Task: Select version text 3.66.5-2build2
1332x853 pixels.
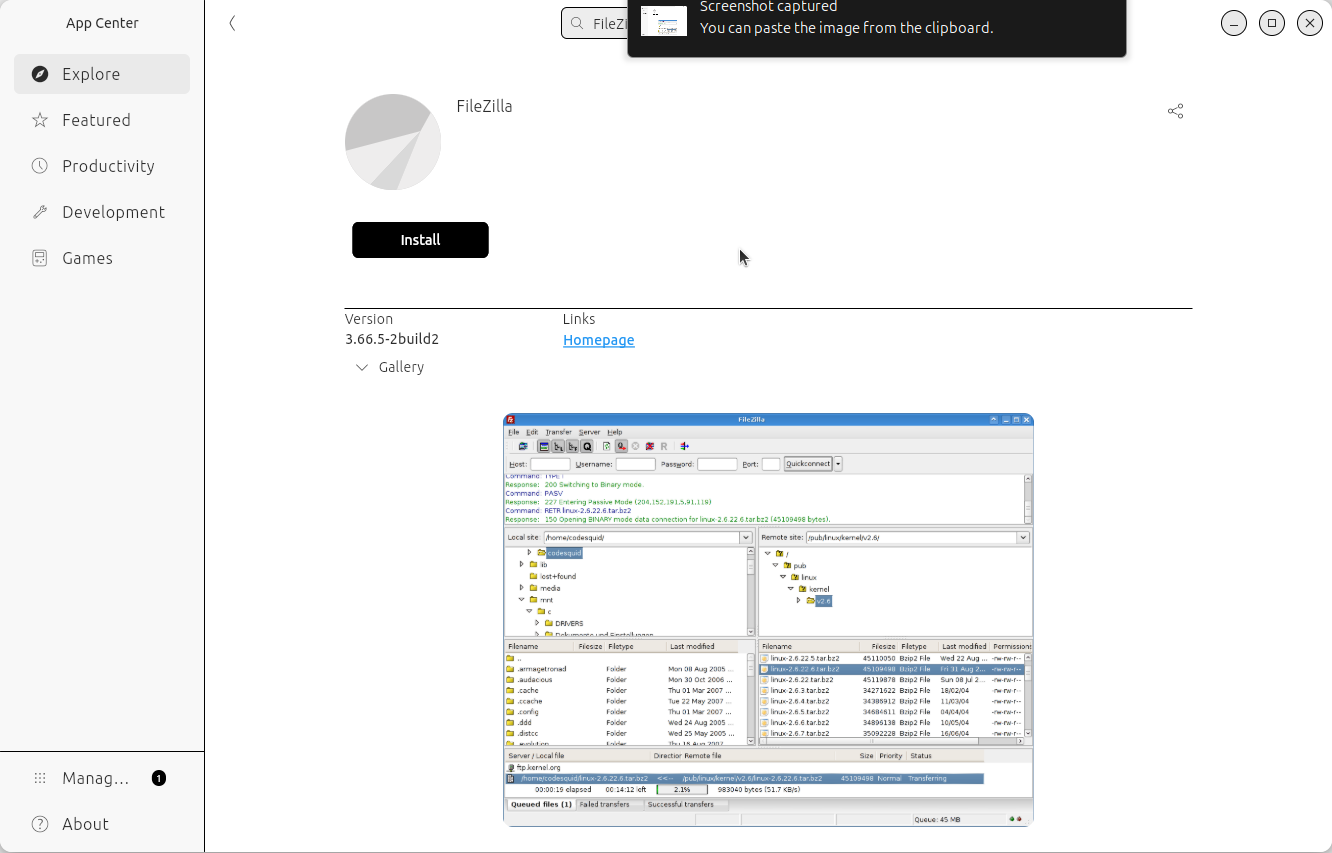Action: coord(392,339)
